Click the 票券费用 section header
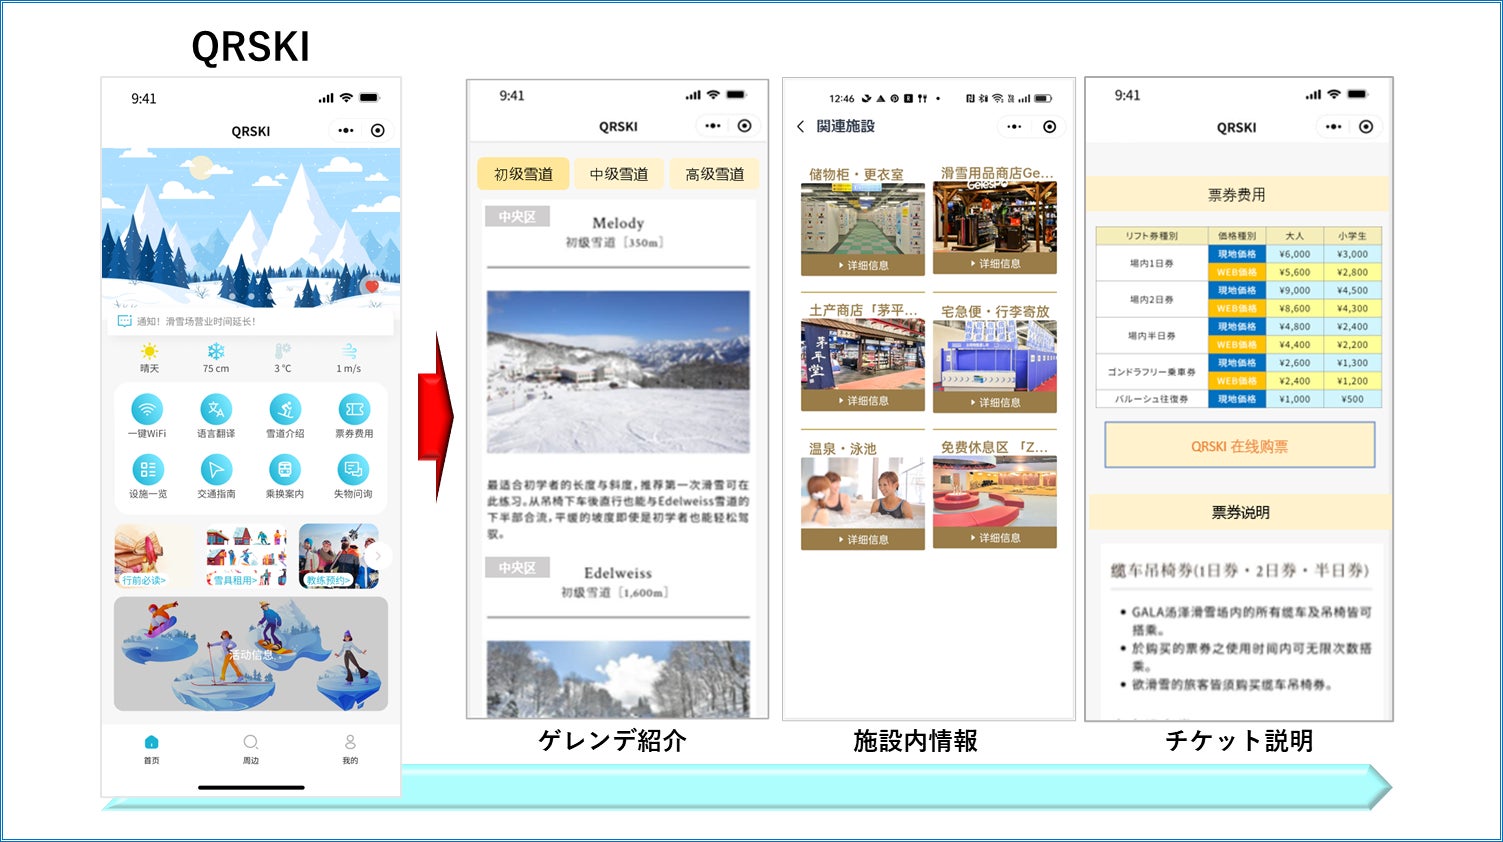1503x842 pixels. tap(1238, 195)
